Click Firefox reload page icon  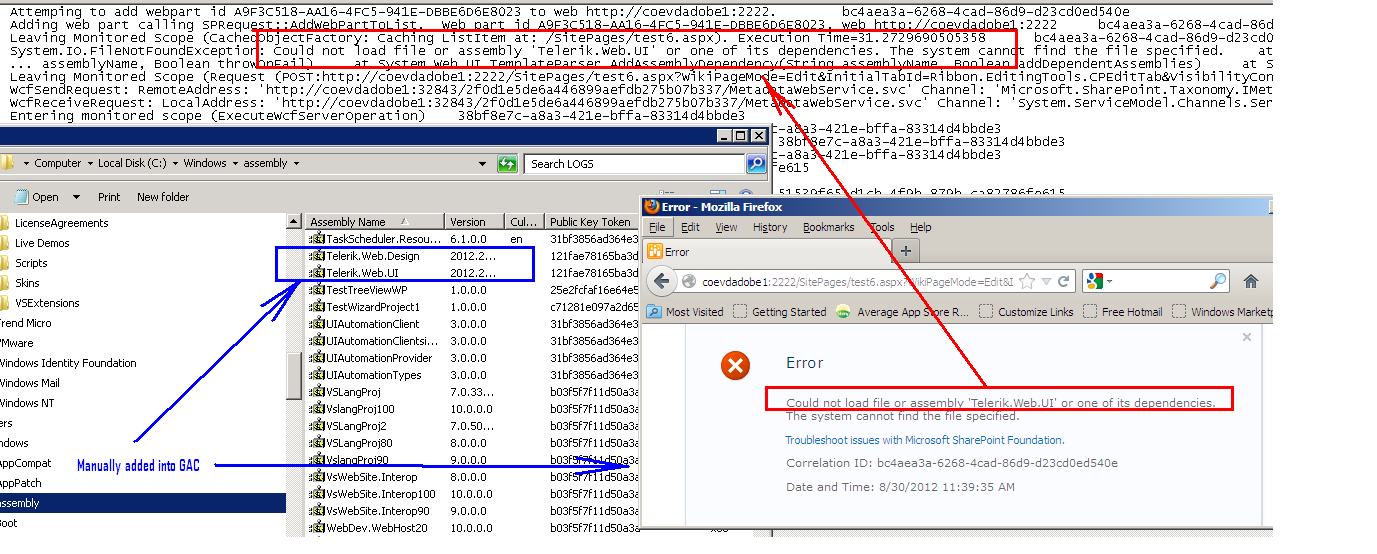pyautogui.click(x=1065, y=282)
